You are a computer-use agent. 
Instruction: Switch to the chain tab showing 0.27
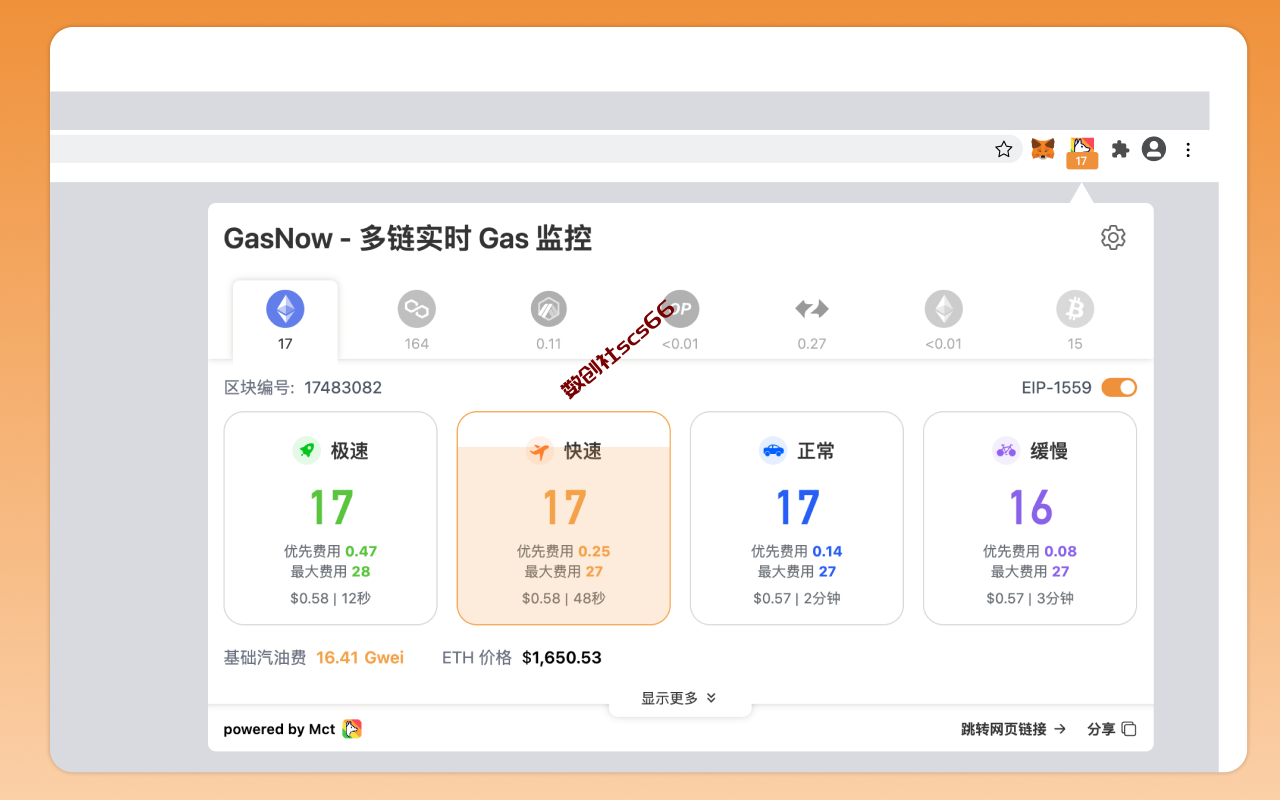pyautogui.click(x=812, y=321)
